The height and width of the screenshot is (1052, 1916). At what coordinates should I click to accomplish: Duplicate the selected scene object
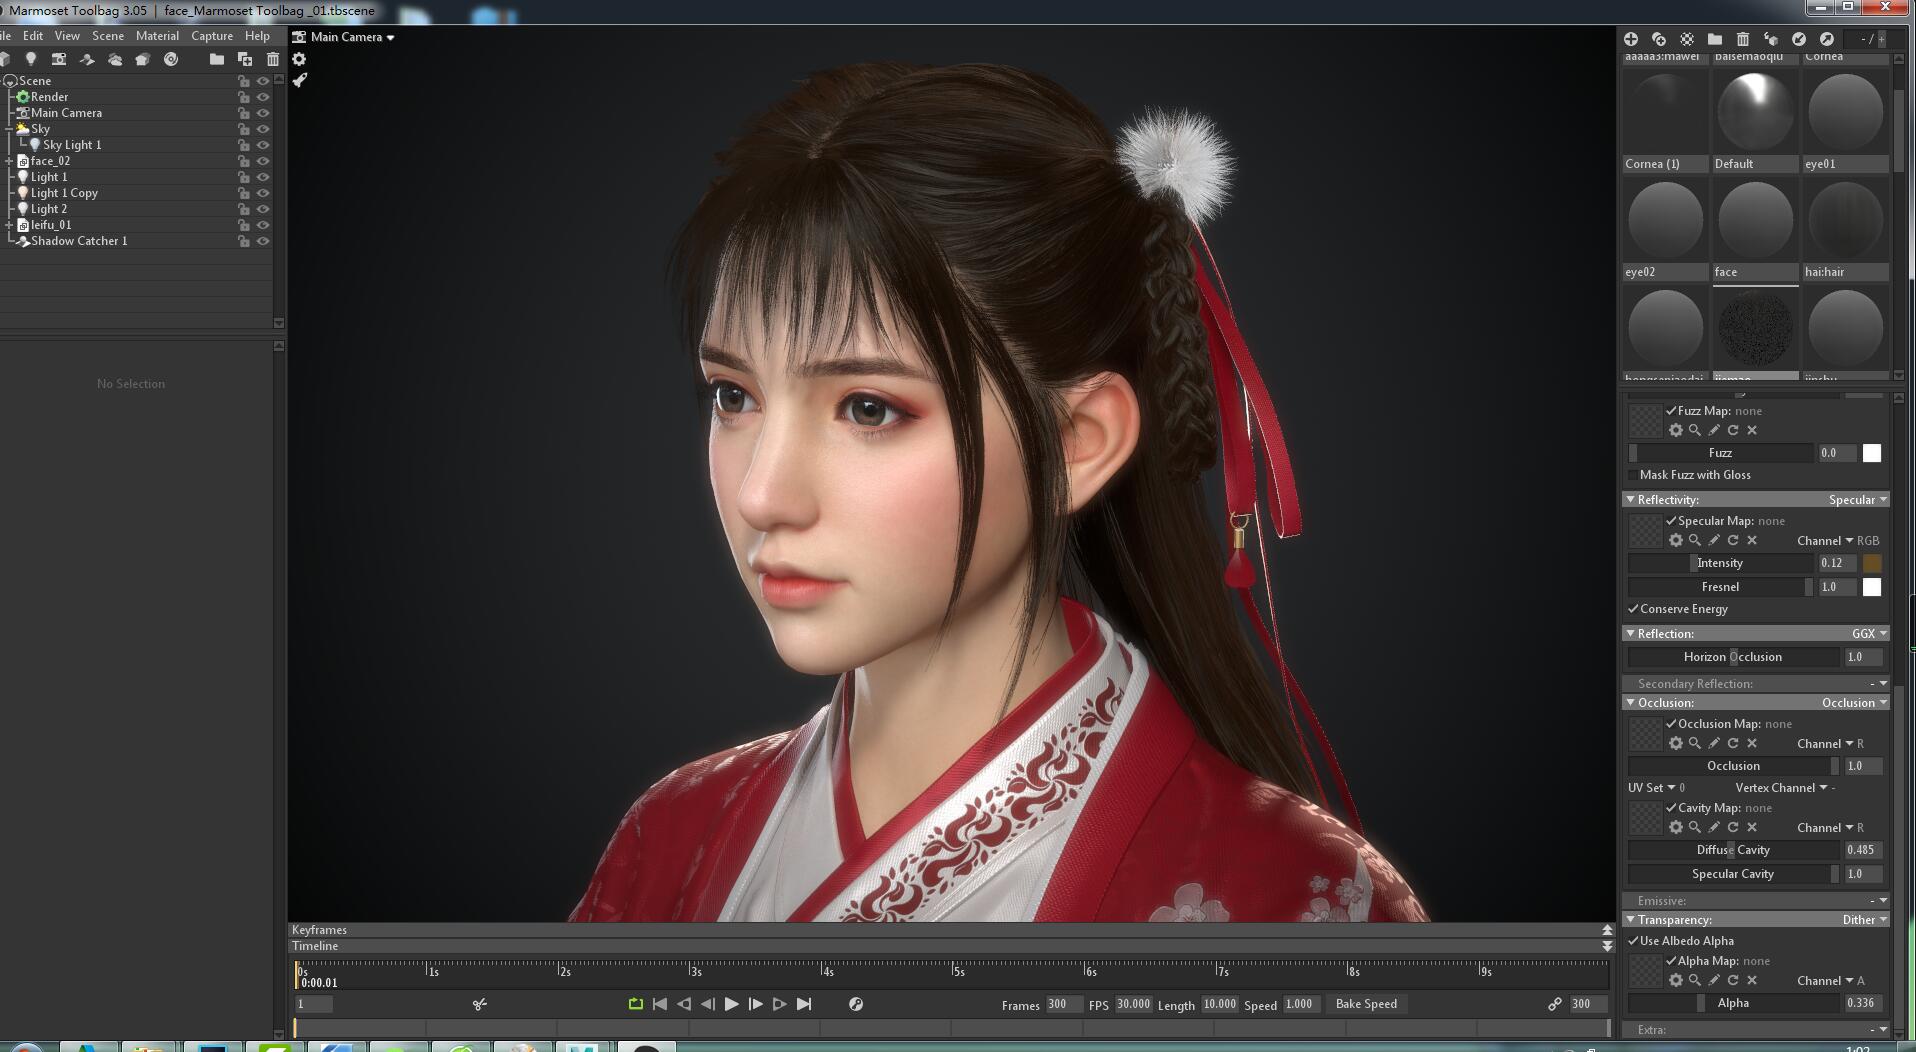tap(244, 59)
